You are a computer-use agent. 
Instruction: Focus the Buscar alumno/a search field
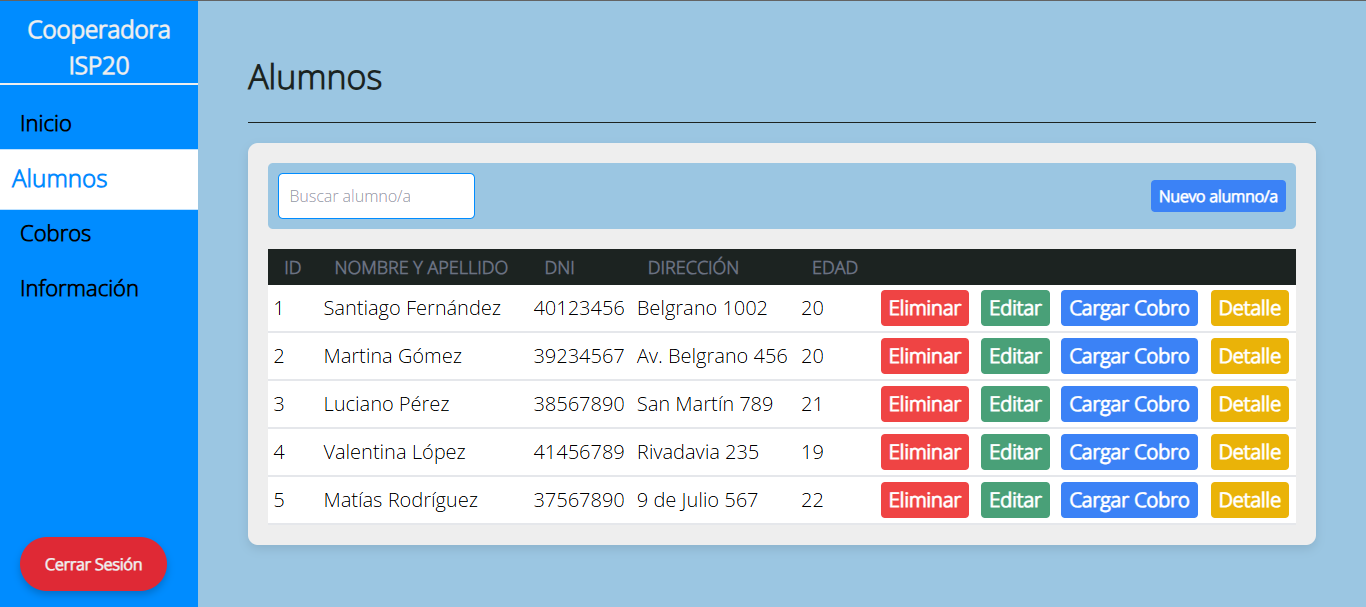tap(376, 196)
